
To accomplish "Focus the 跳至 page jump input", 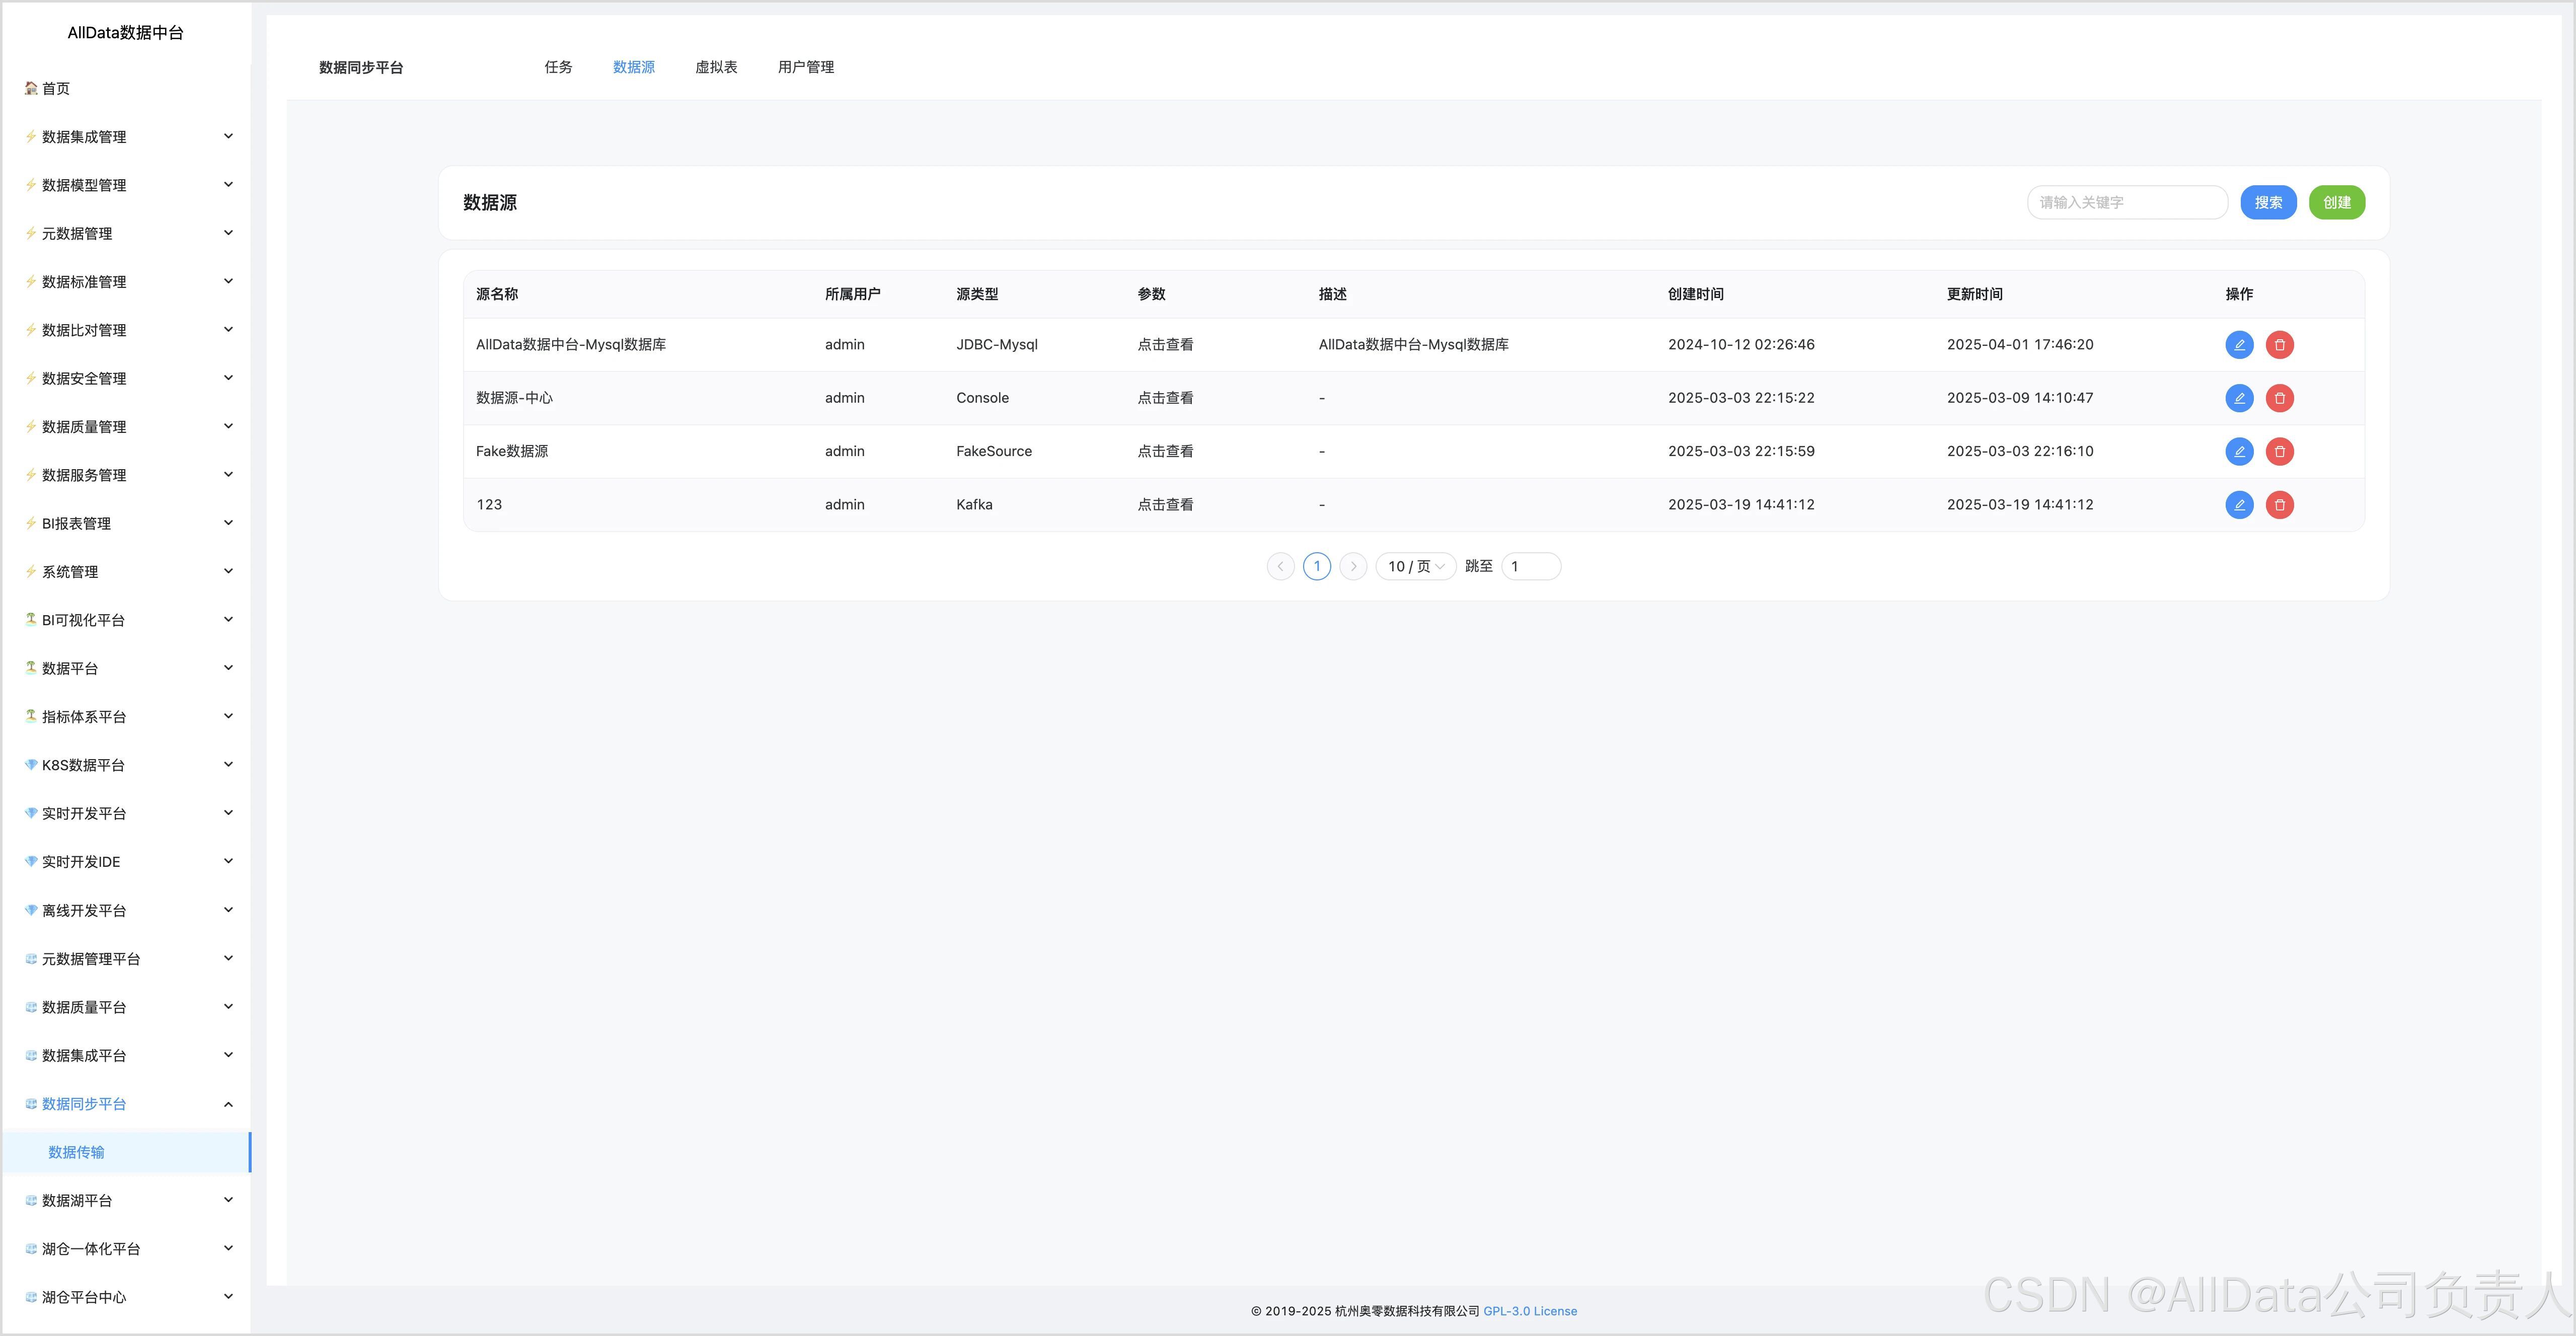I will [x=1531, y=566].
